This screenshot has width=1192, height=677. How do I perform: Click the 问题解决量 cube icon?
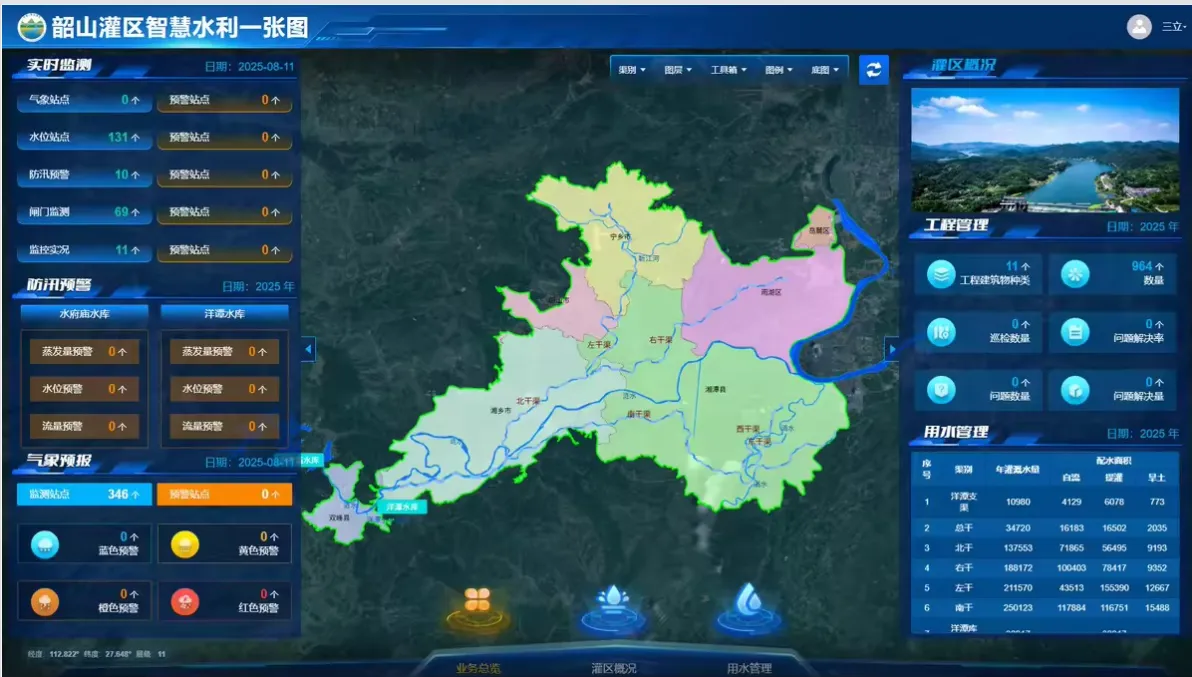click(x=1075, y=390)
